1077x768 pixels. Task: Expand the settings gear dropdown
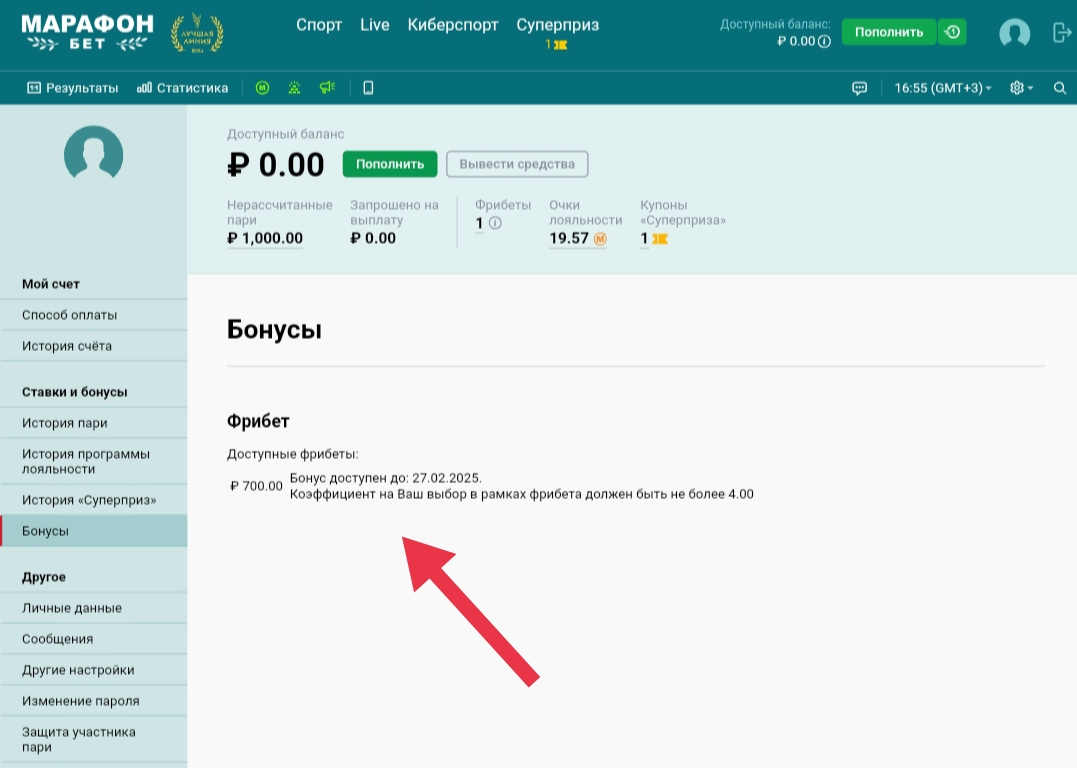click(1021, 88)
